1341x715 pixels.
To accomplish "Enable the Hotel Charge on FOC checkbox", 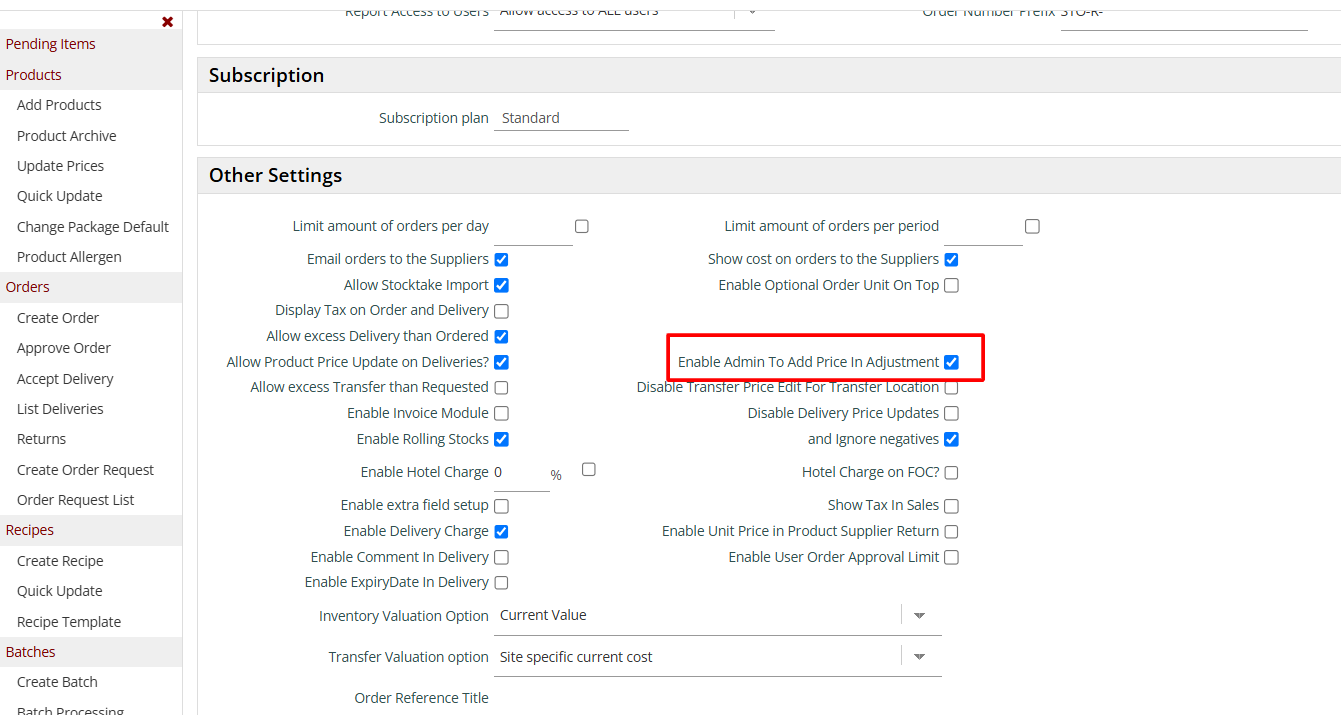I will [951, 472].
